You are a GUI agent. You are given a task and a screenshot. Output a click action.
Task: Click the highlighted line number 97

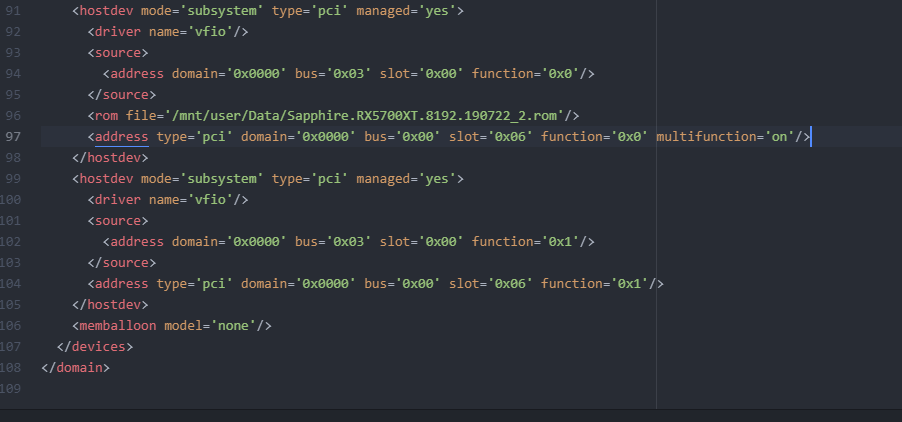[13, 137]
